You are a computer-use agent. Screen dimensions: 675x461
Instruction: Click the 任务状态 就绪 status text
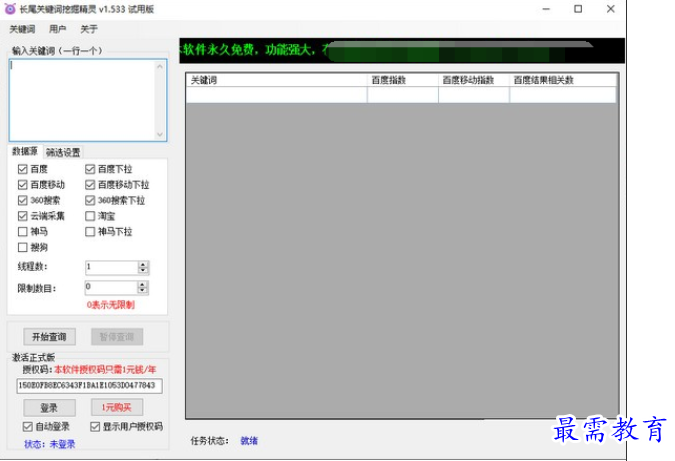[249, 441]
